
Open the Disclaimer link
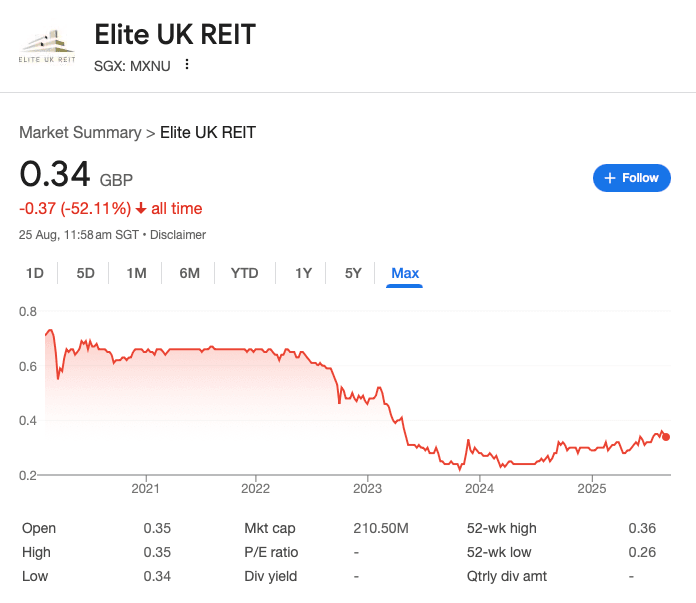click(x=178, y=235)
